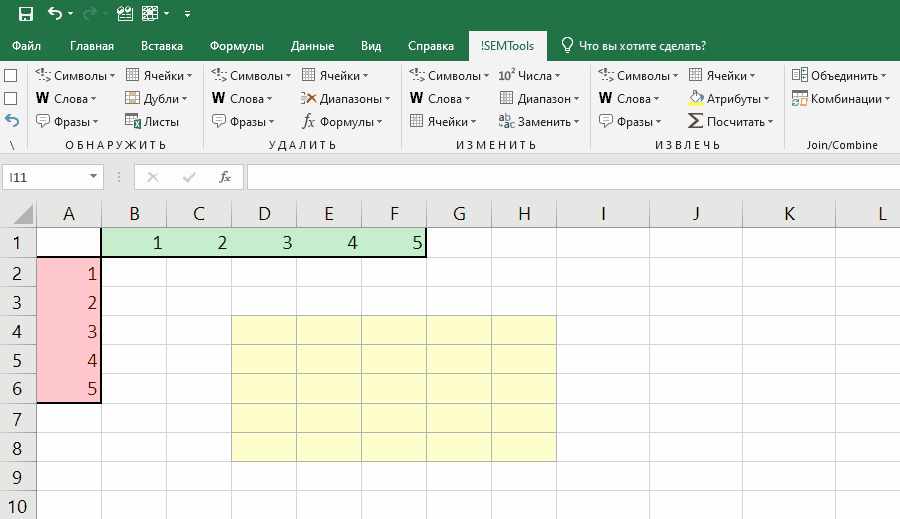
Task: Open the Посчитать count dropdown
Action: 731,122
